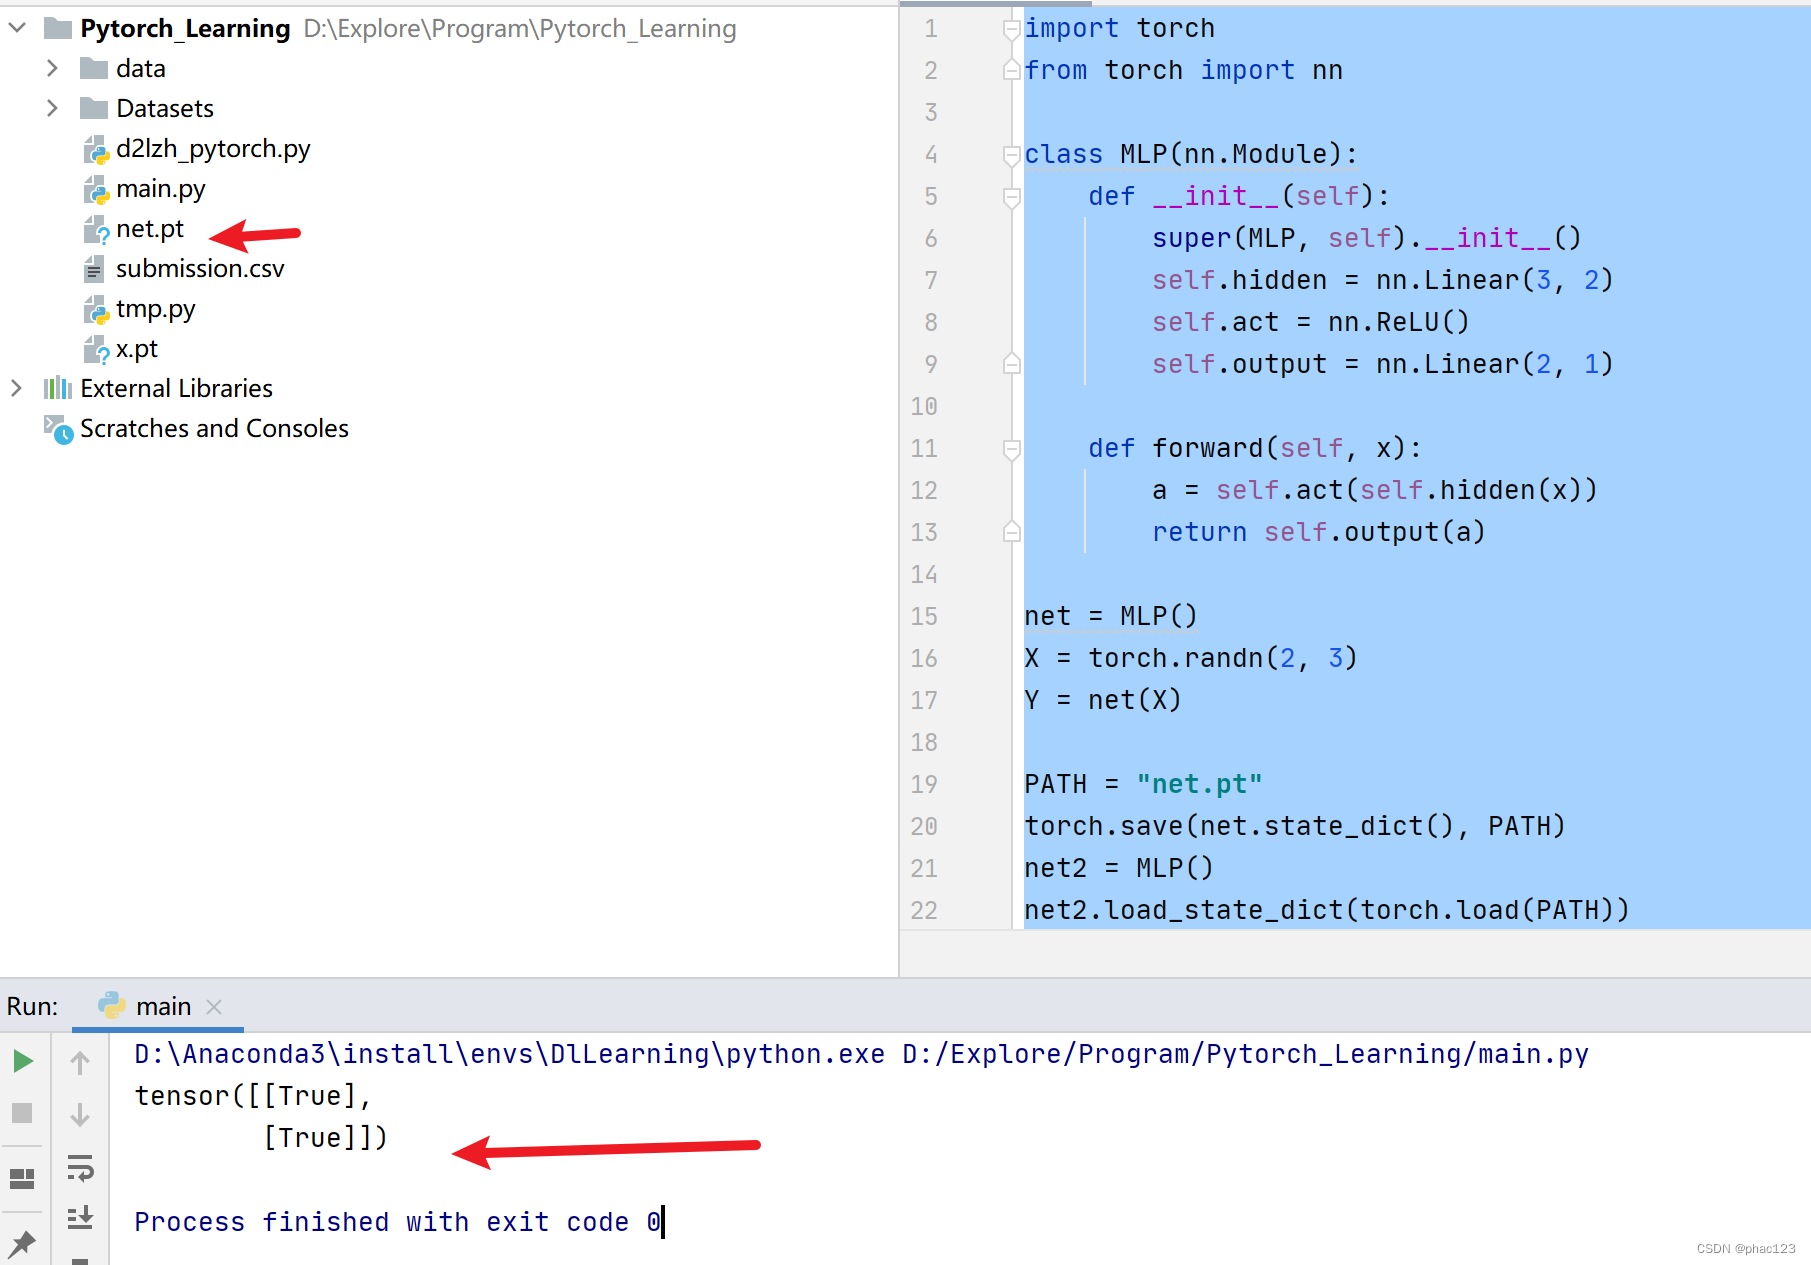Click the down arrow stack trace icon

(80, 1114)
